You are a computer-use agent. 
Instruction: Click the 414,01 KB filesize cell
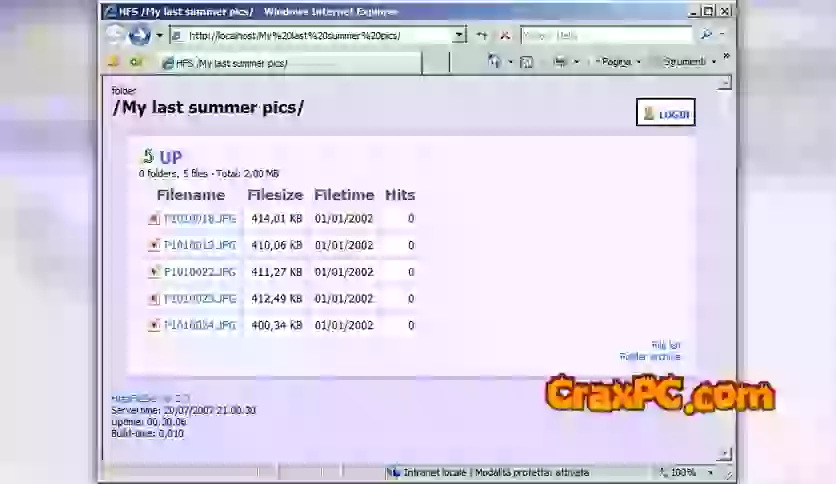tap(277, 219)
